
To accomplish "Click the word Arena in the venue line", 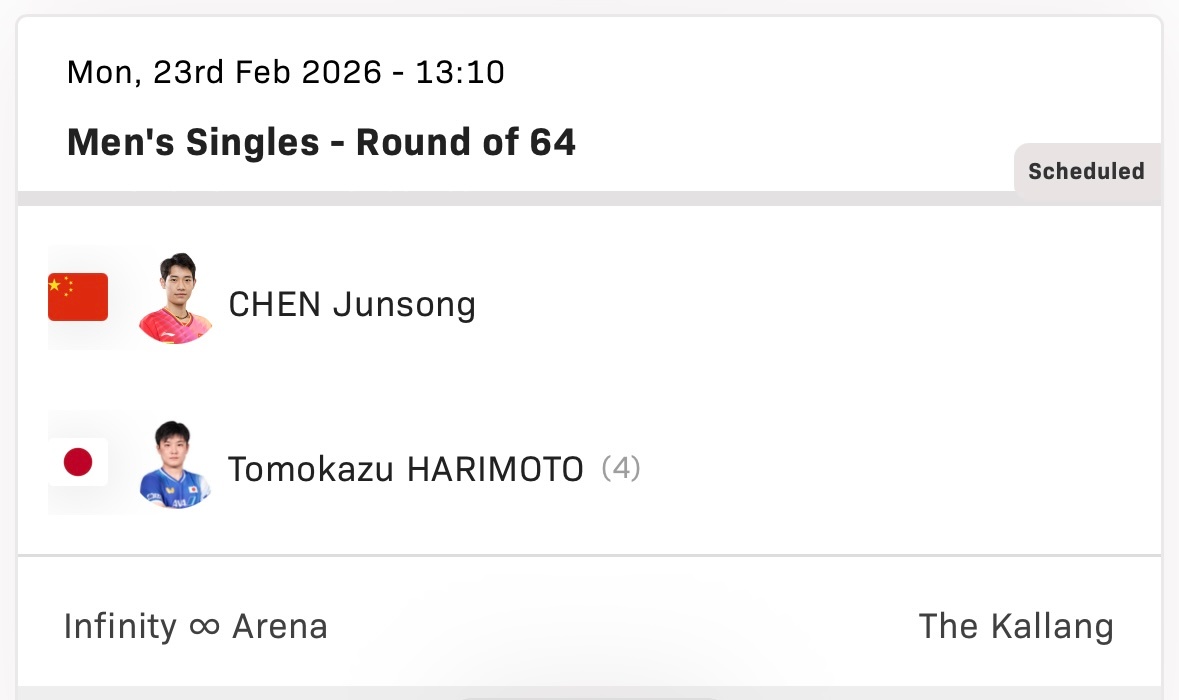I will pyautogui.click(x=280, y=627).
